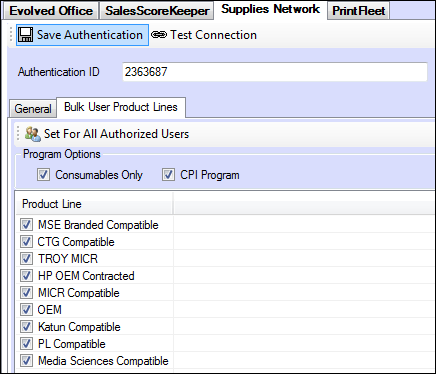
Task: Toggle Katun Compatible checkbox
Action: [26, 327]
